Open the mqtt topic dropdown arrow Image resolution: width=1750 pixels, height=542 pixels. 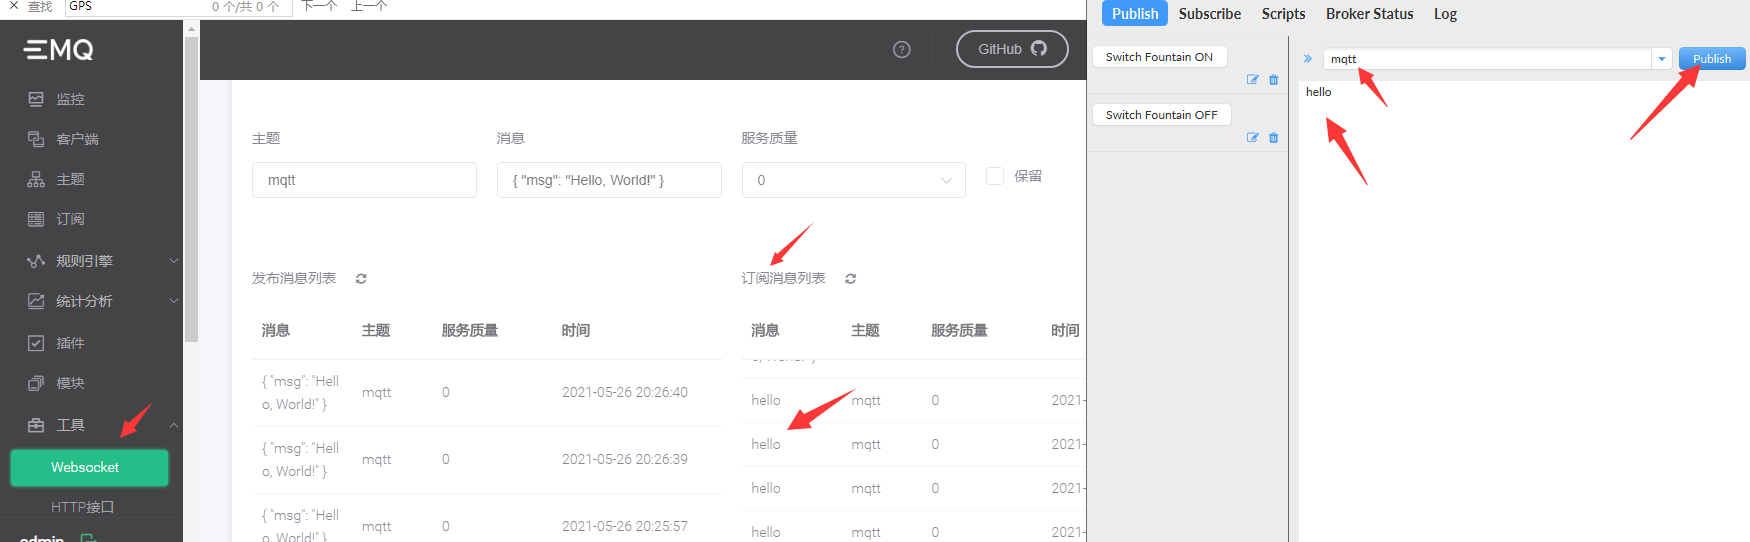1662,59
